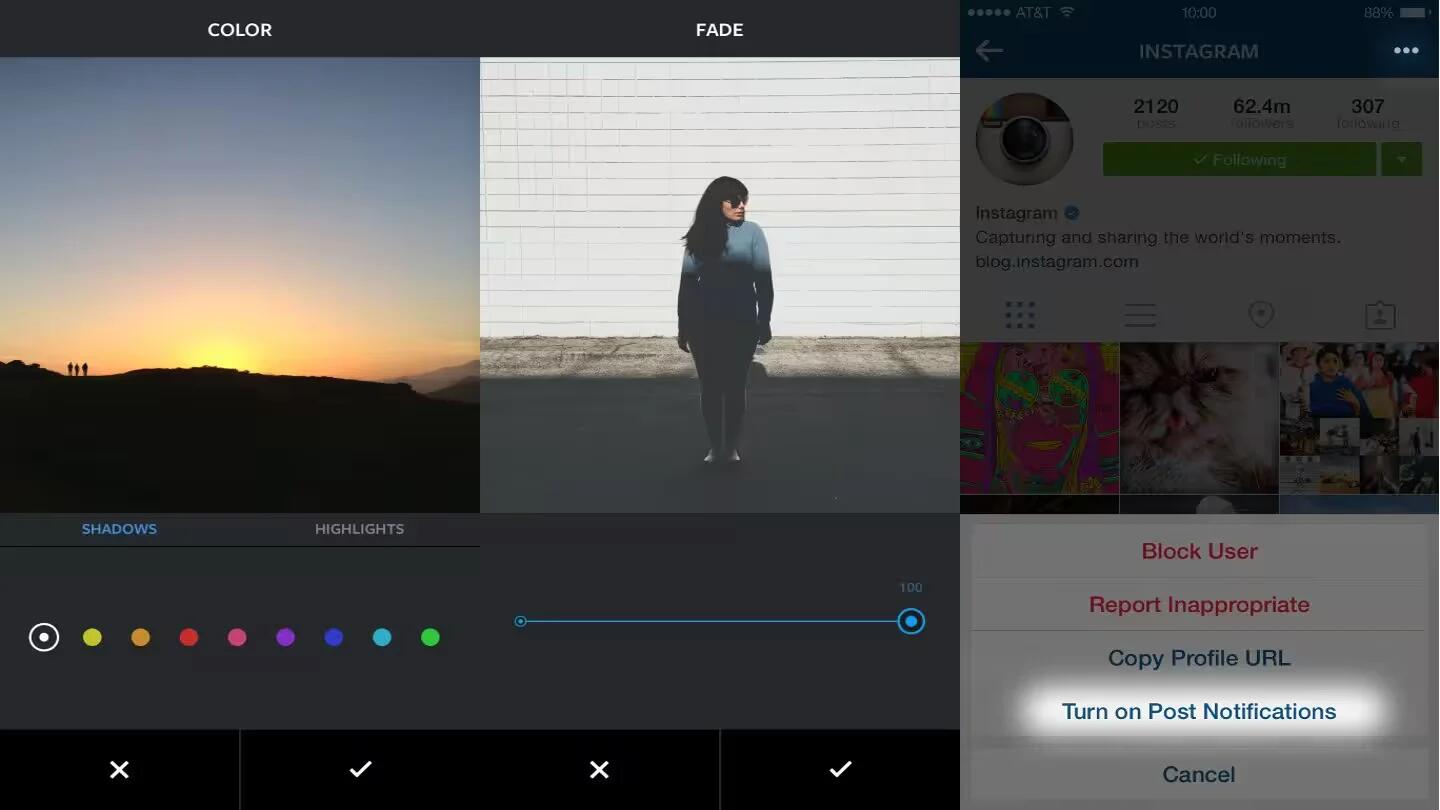This screenshot has height=810, width=1440.
Task: Pick the green color swatch
Action: pos(430,637)
